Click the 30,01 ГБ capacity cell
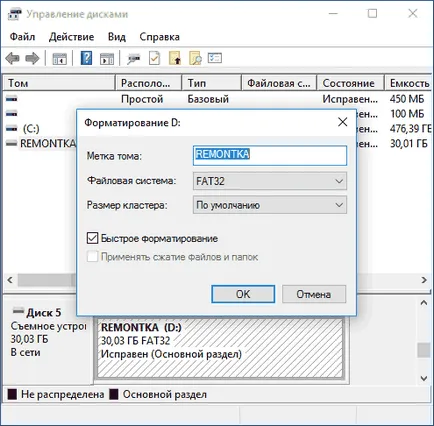This screenshot has width=434, height=426. click(x=409, y=143)
